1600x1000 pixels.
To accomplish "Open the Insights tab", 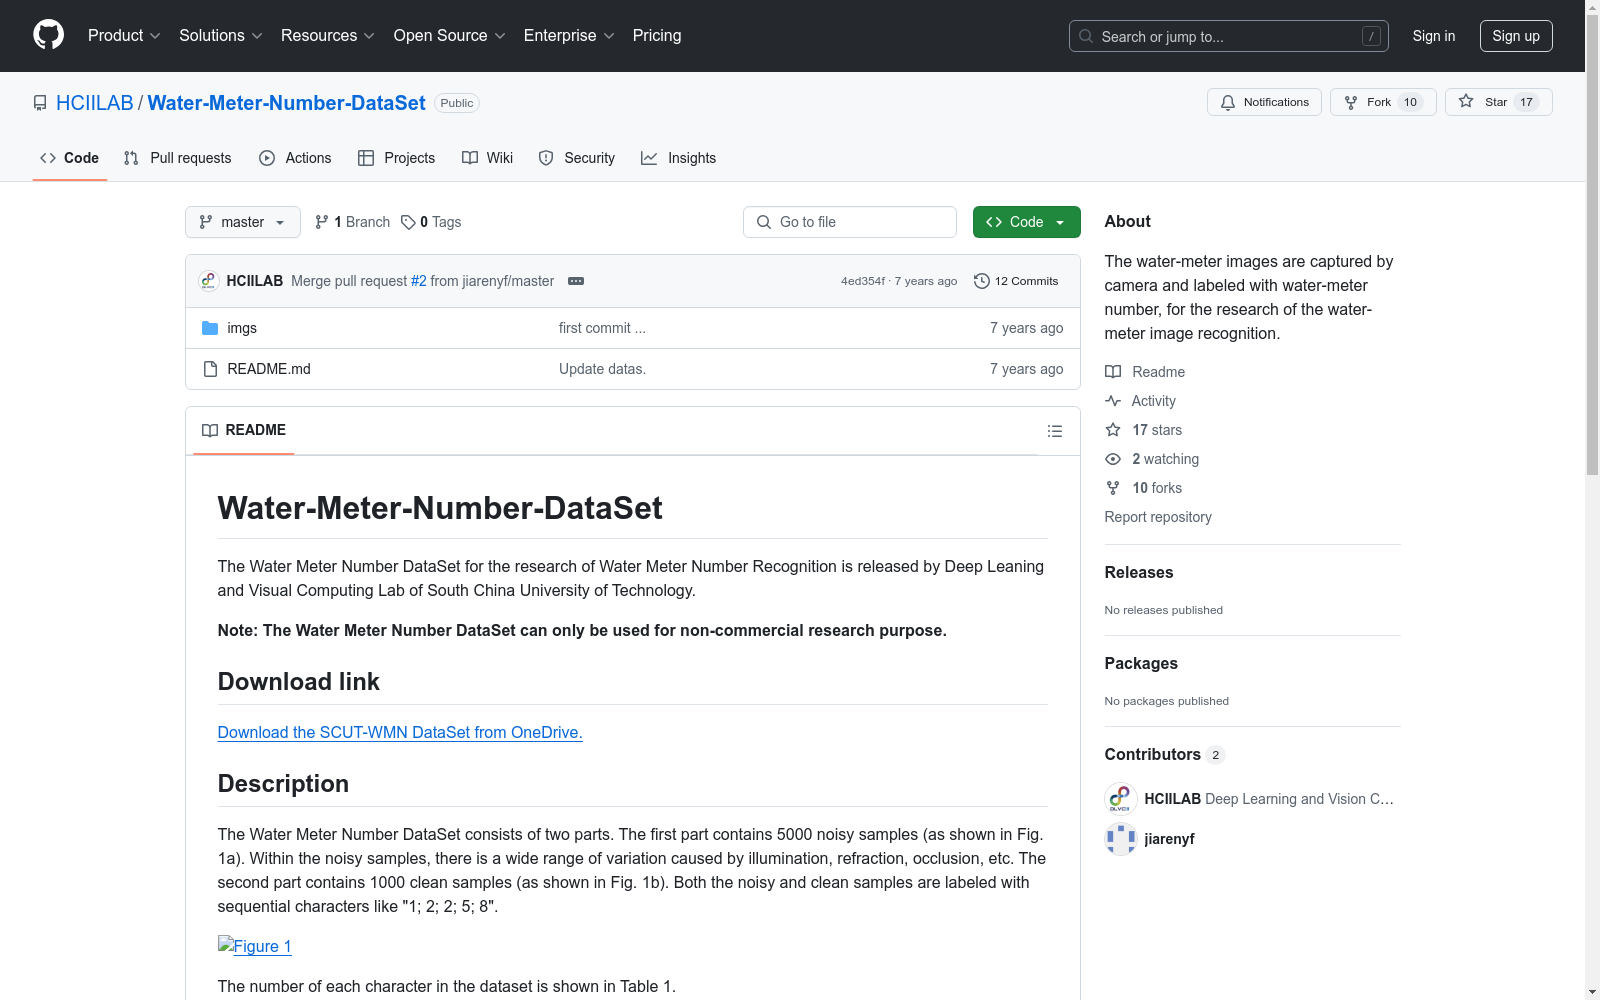I will (x=679, y=158).
